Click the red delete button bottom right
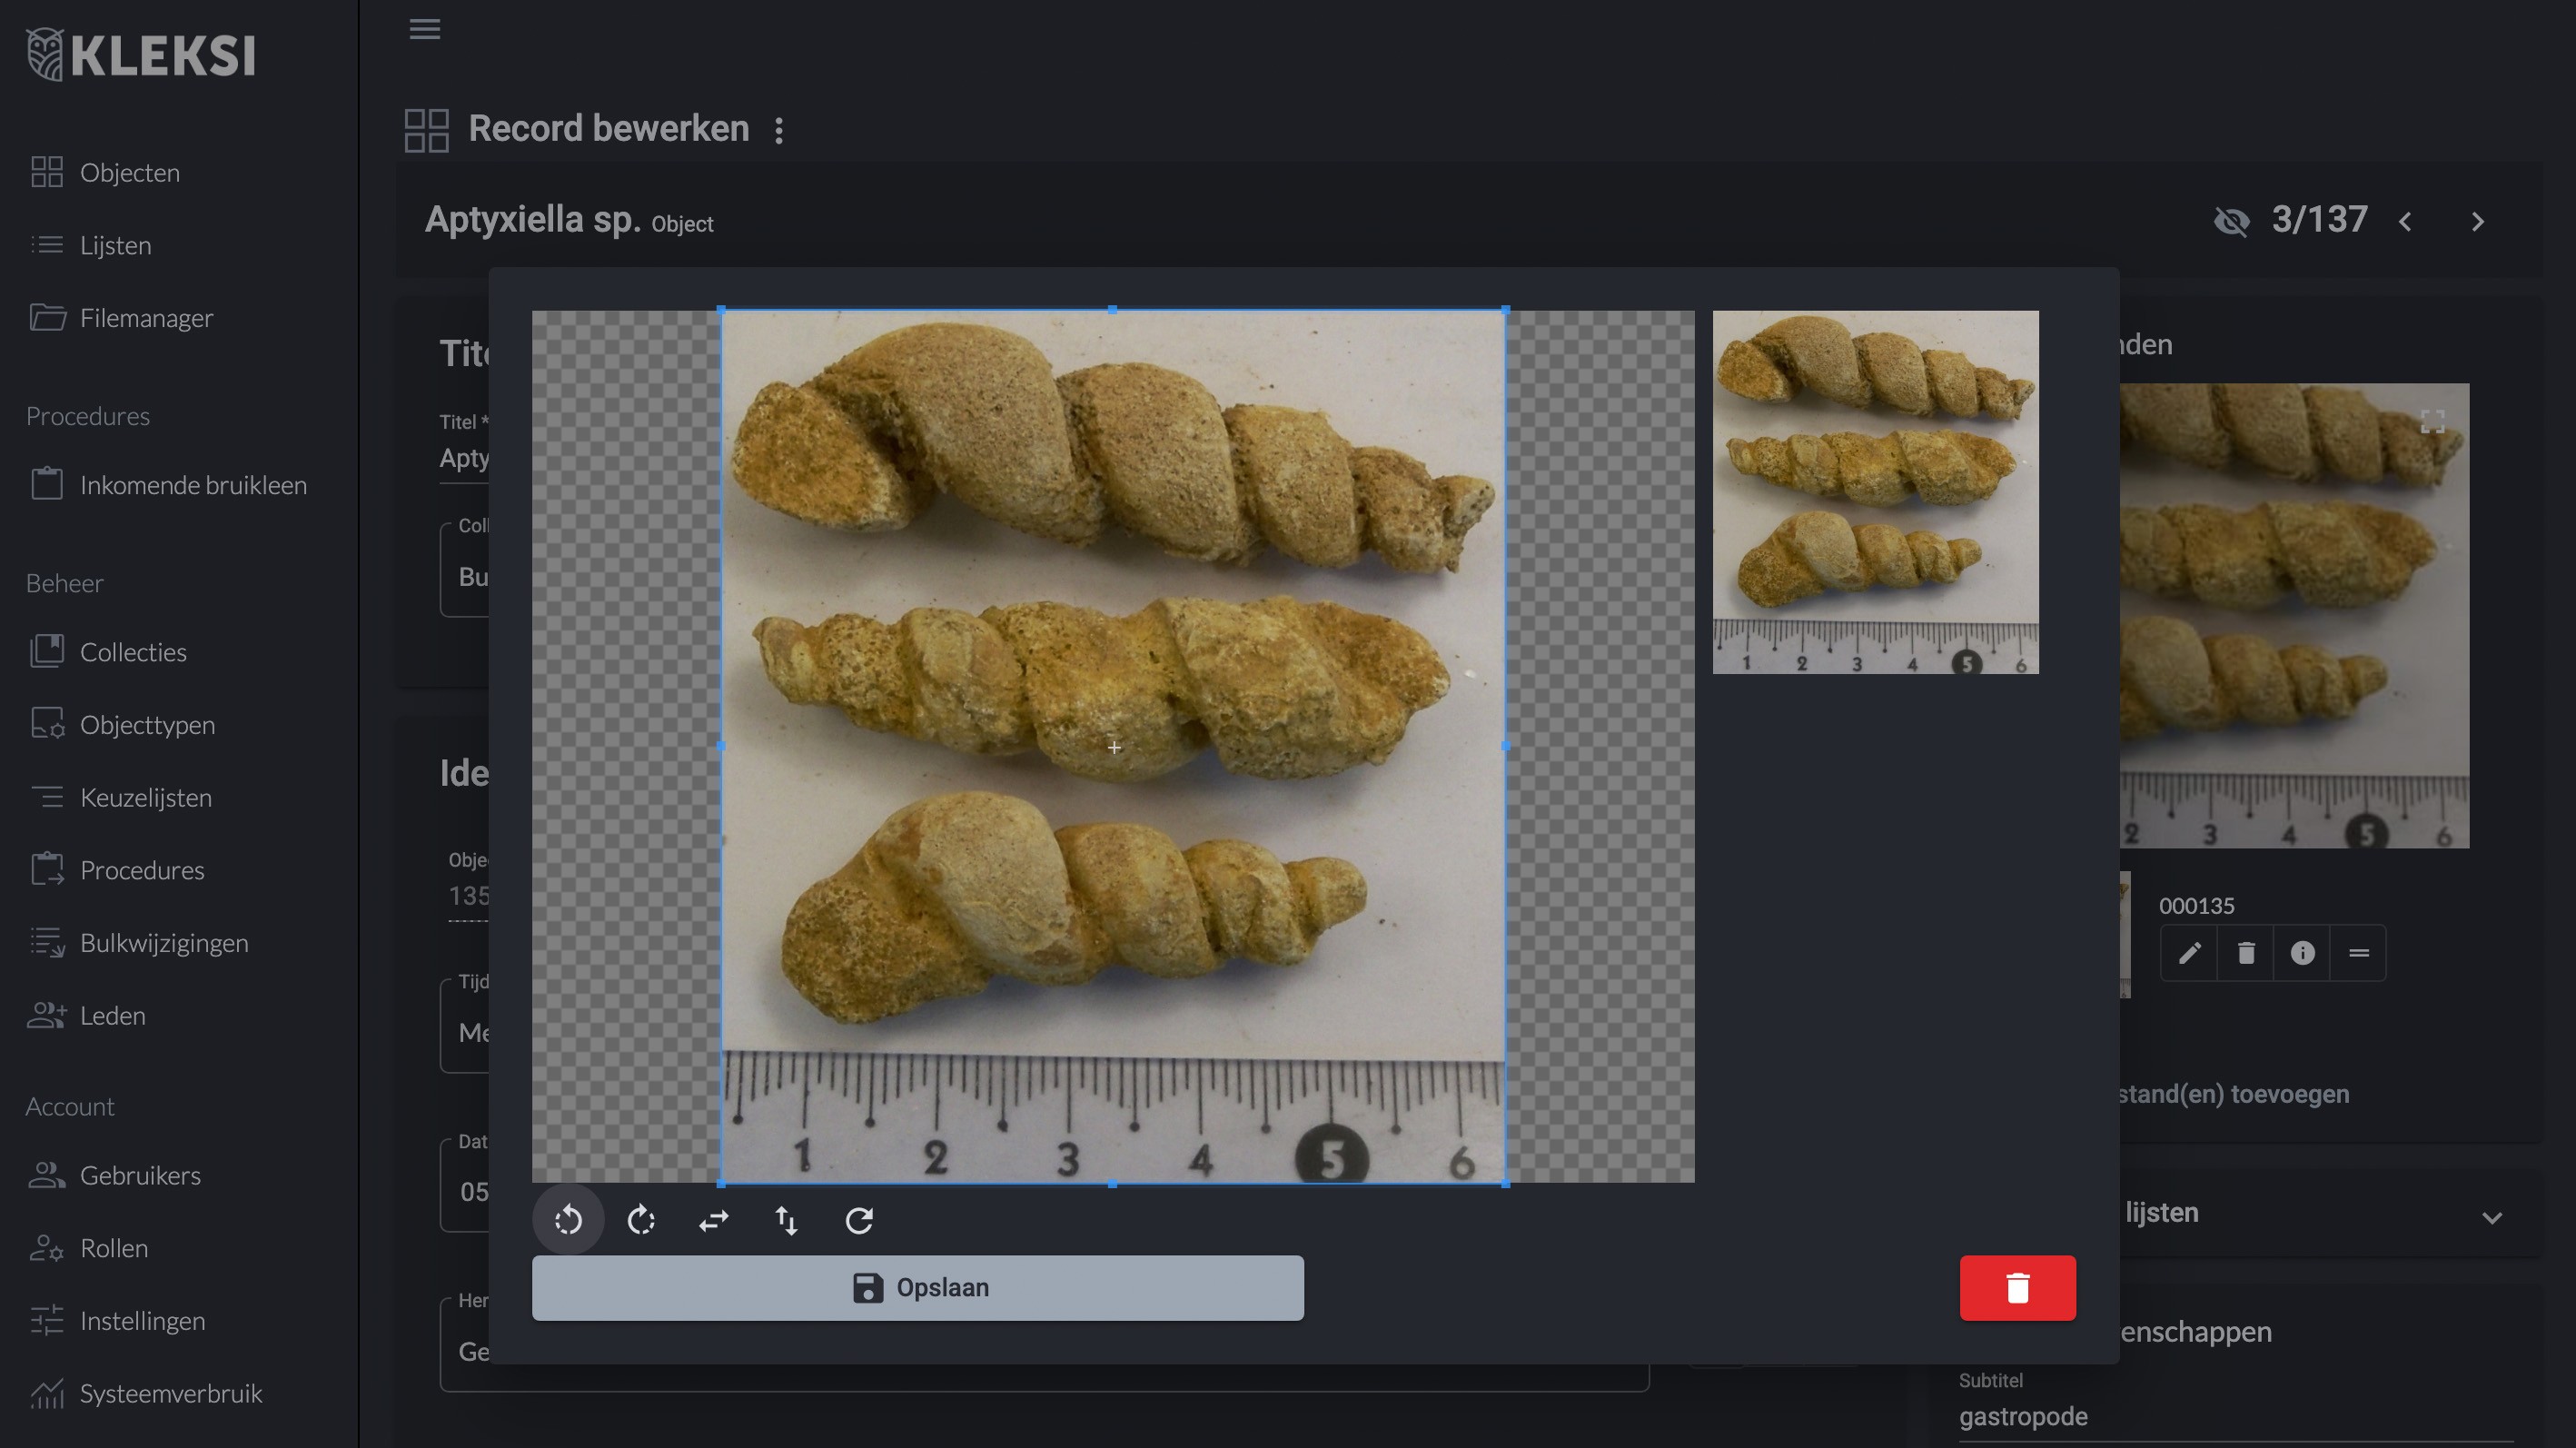The height and width of the screenshot is (1448, 2576). 2016,1287
